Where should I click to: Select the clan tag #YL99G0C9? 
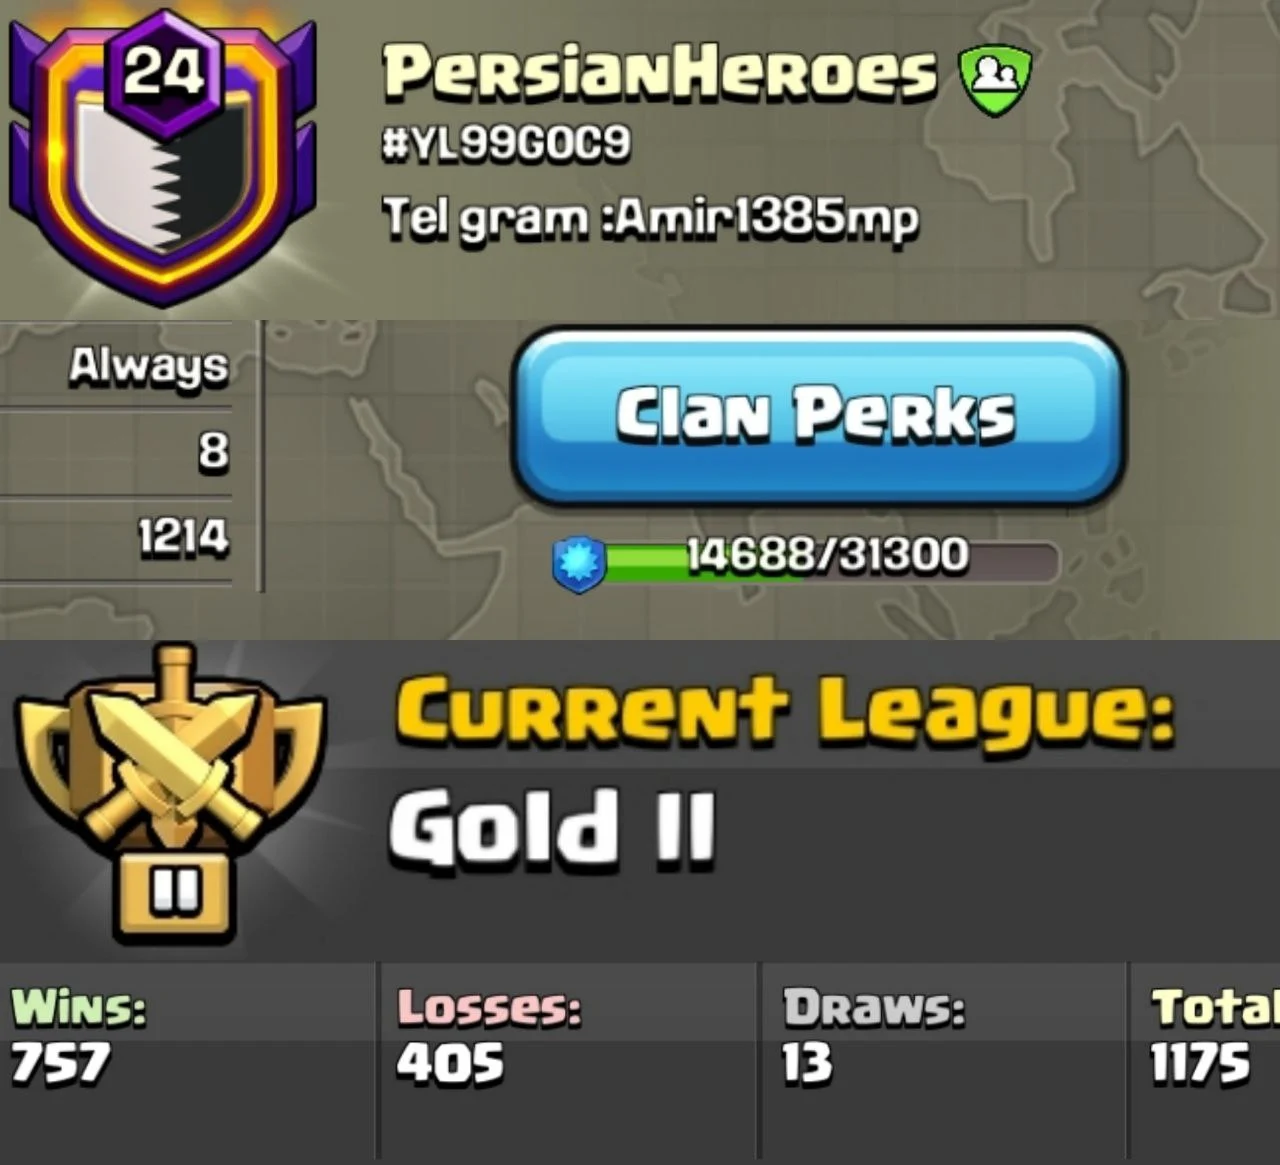point(507,143)
